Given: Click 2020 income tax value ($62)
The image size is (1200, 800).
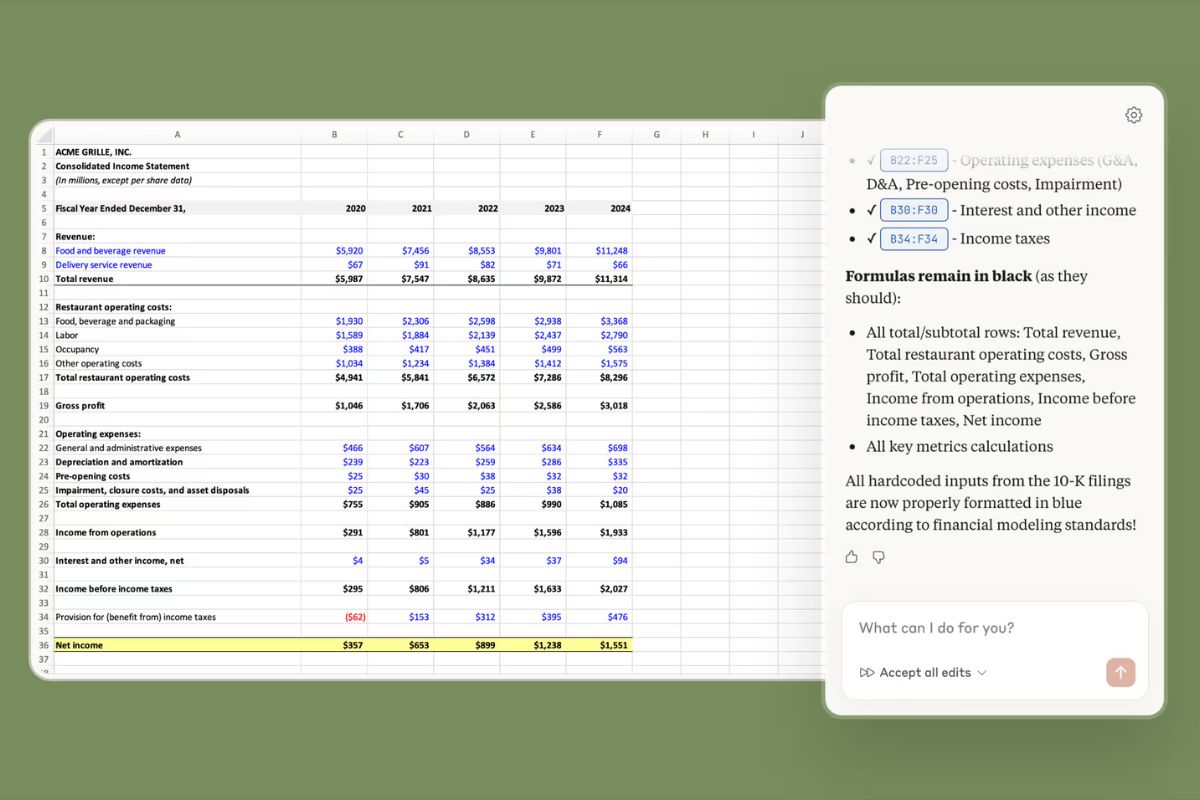Looking at the screenshot, I should point(354,617).
